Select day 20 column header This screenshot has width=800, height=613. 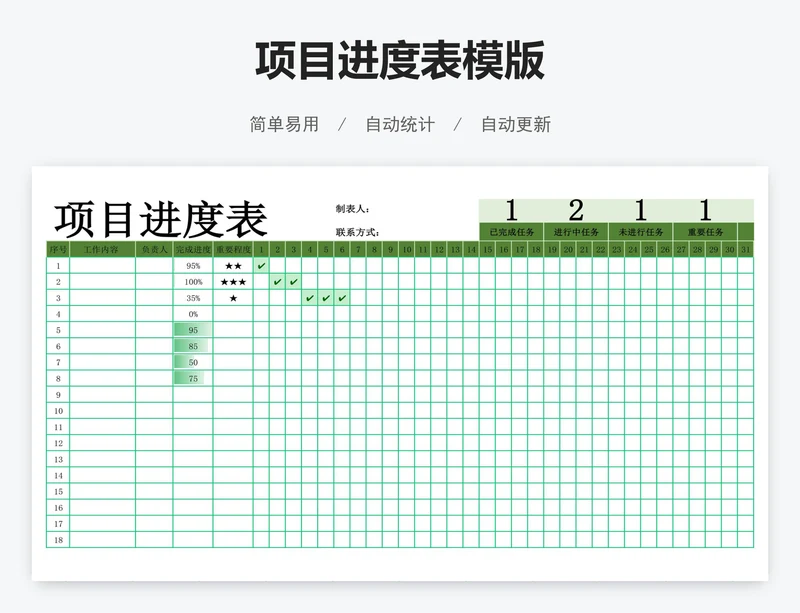coord(568,250)
